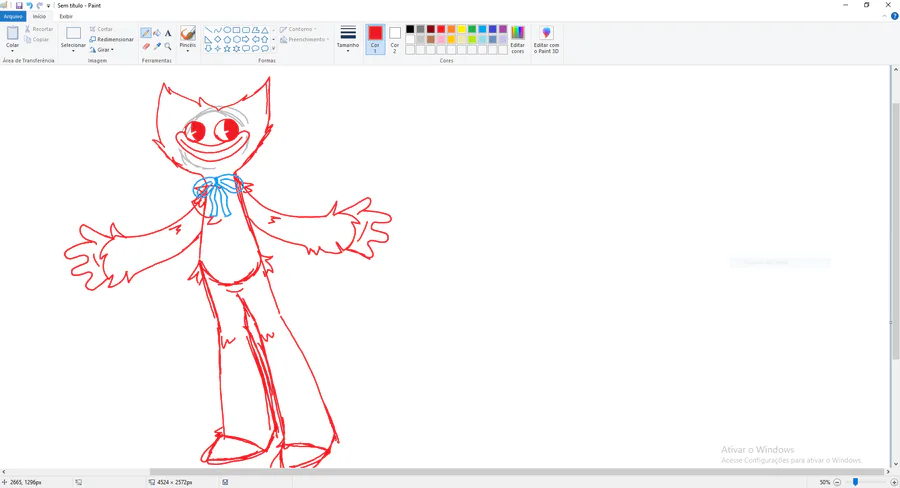Select the Magnifier tool
Viewport: 900px width, 488px height.
(x=168, y=46)
